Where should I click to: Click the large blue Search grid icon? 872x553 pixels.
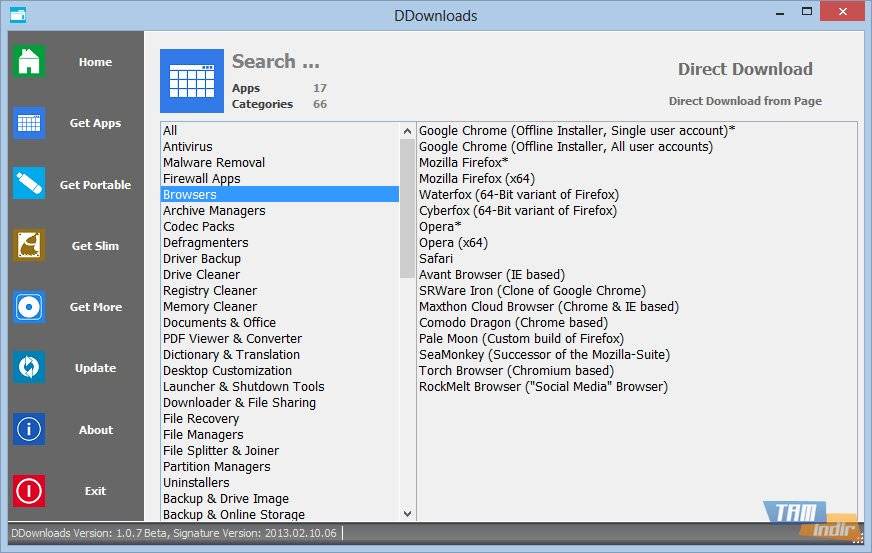(x=192, y=81)
